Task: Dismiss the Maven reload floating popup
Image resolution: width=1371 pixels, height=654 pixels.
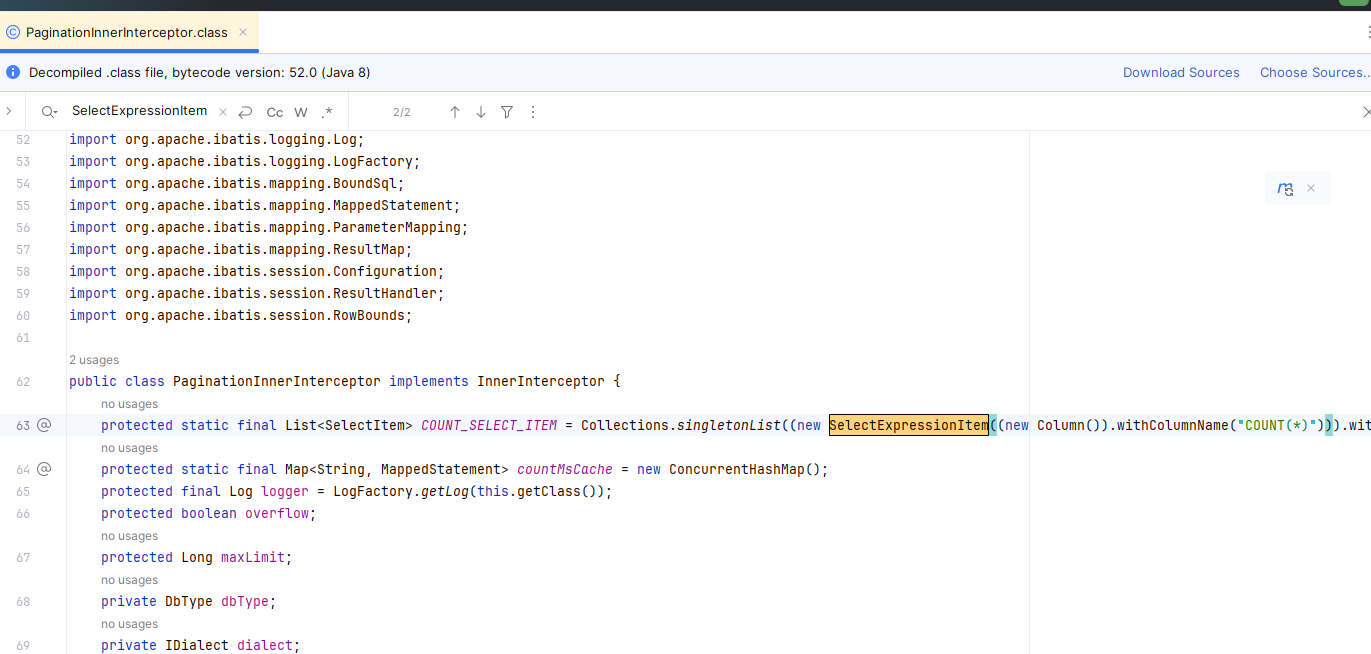Action: tap(1311, 188)
